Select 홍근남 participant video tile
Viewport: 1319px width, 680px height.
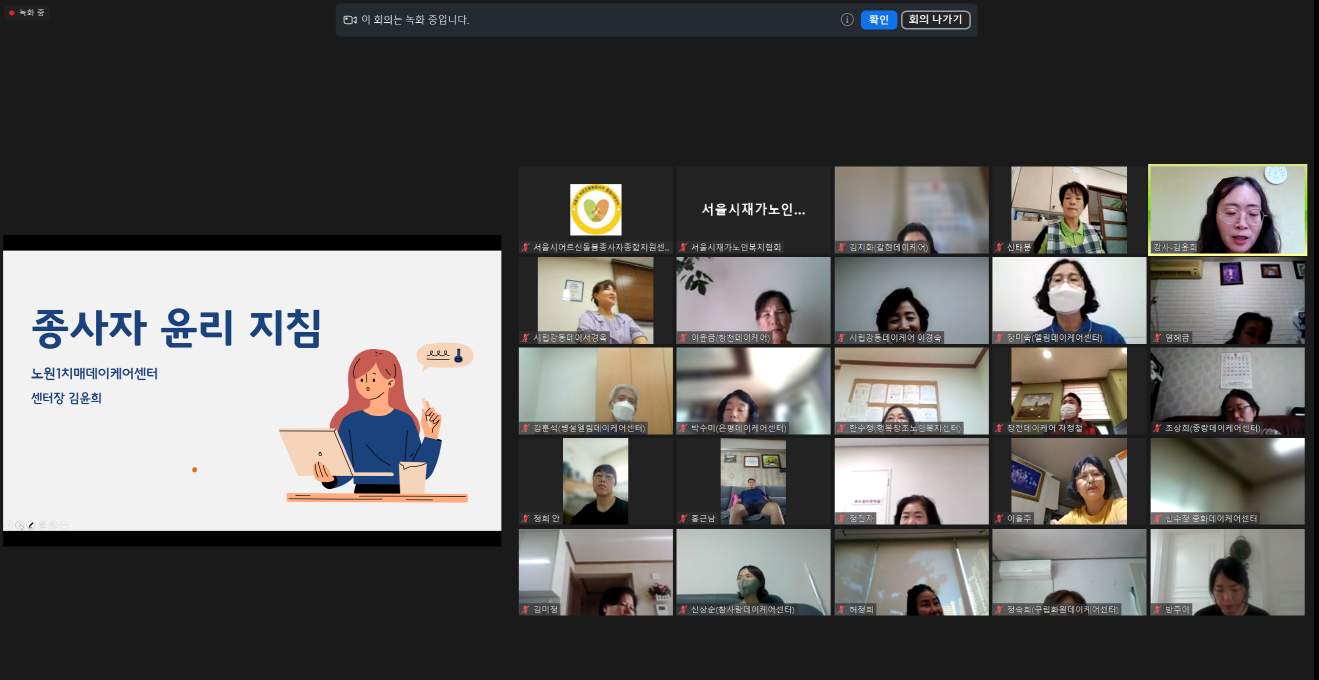pos(753,482)
